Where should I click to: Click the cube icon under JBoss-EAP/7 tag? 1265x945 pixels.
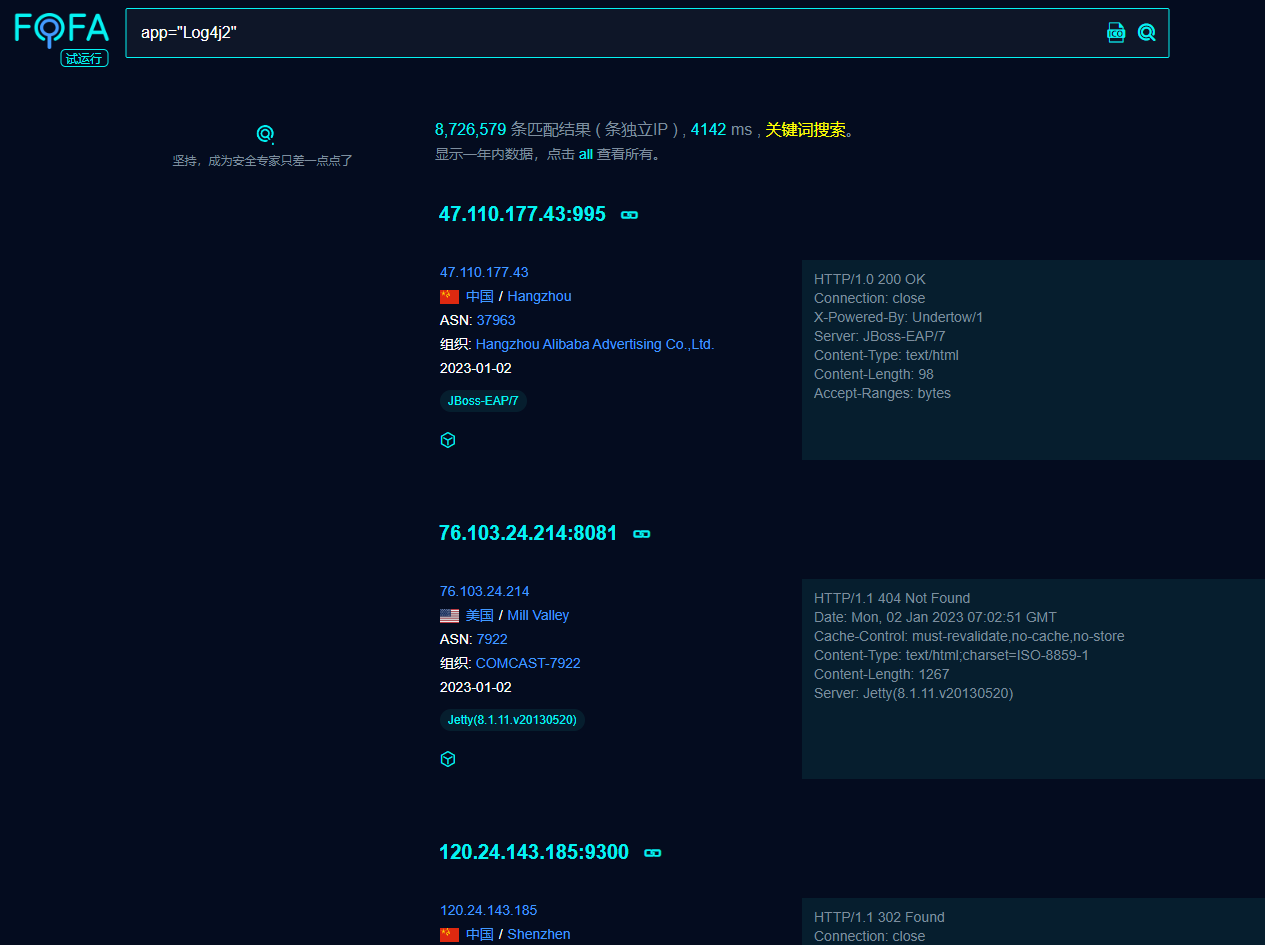coord(448,440)
